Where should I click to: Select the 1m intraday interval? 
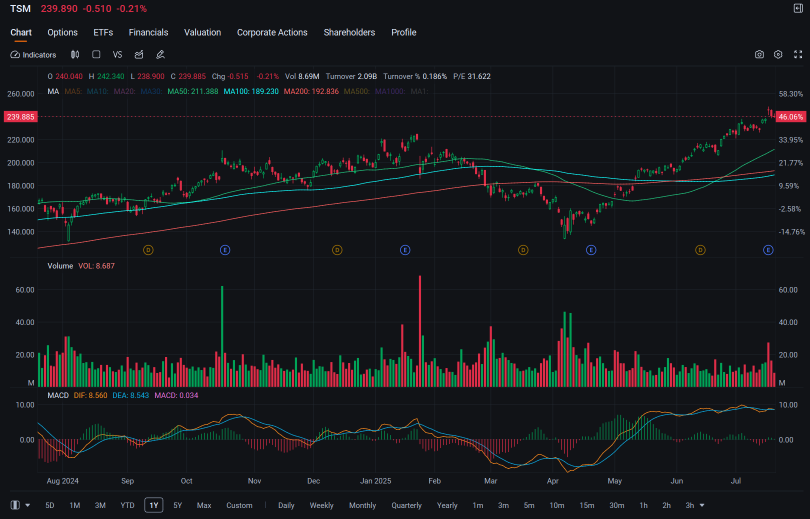pos(478,505)
